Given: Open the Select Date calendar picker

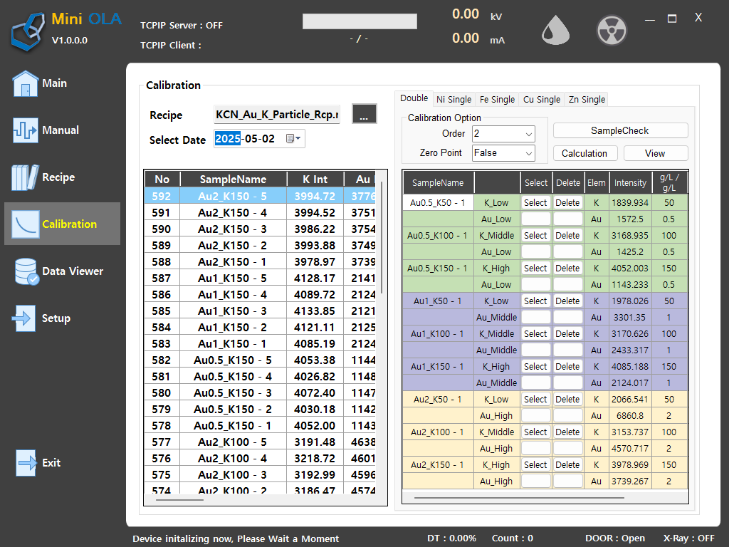Looking at the screenshot, I should pos(293,138).
